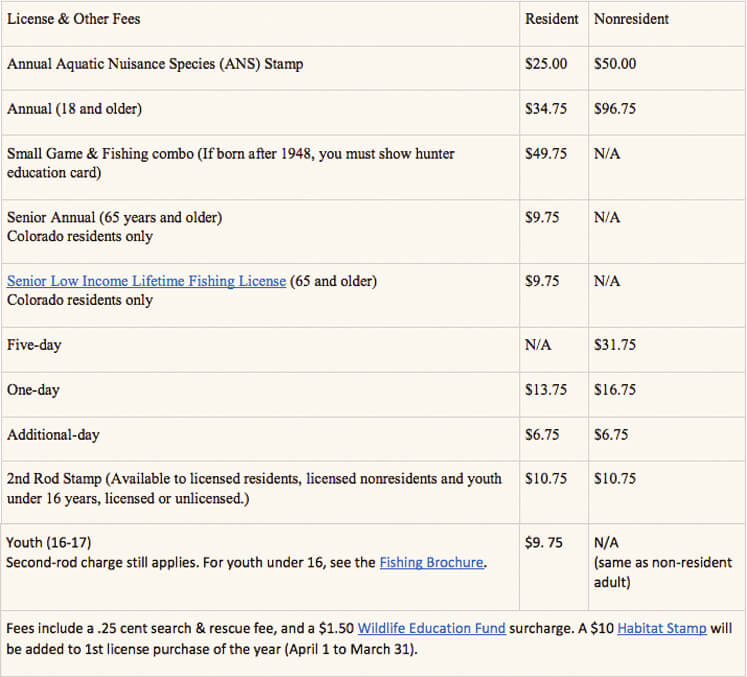Visit the Habitat Stamp link

661,628
